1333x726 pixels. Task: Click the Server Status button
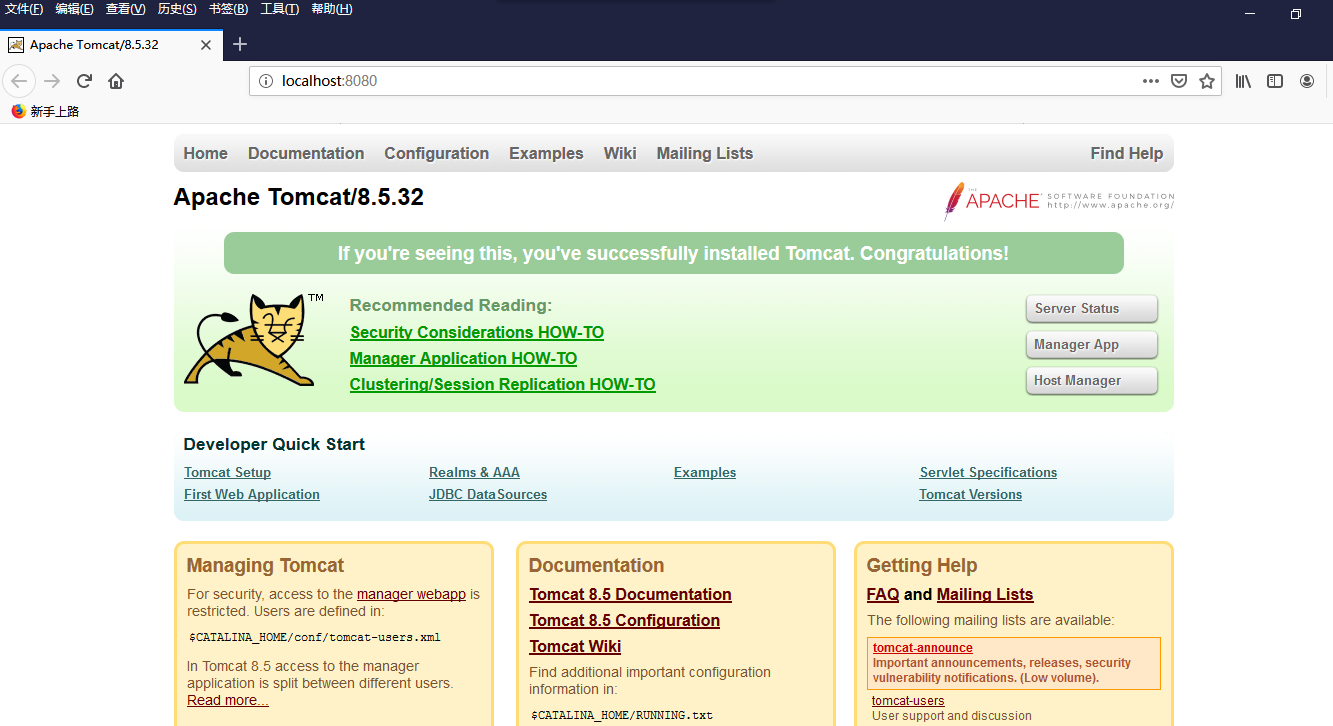tap(1092, 309)
